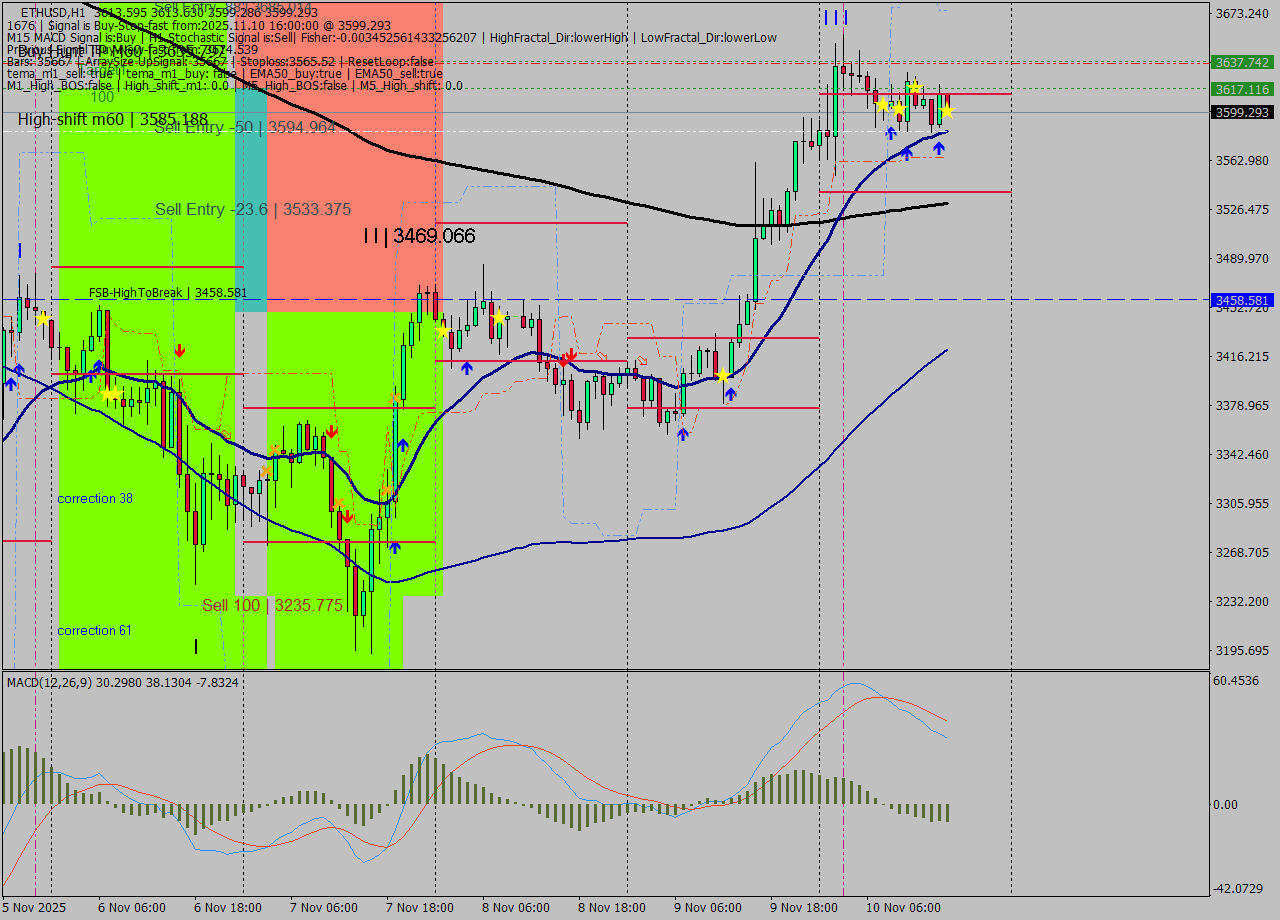The height and width of the screenshot is (920, 1280).
Task: Click the black current price tag 3599.293
Action: click(x=1241, y=113)
